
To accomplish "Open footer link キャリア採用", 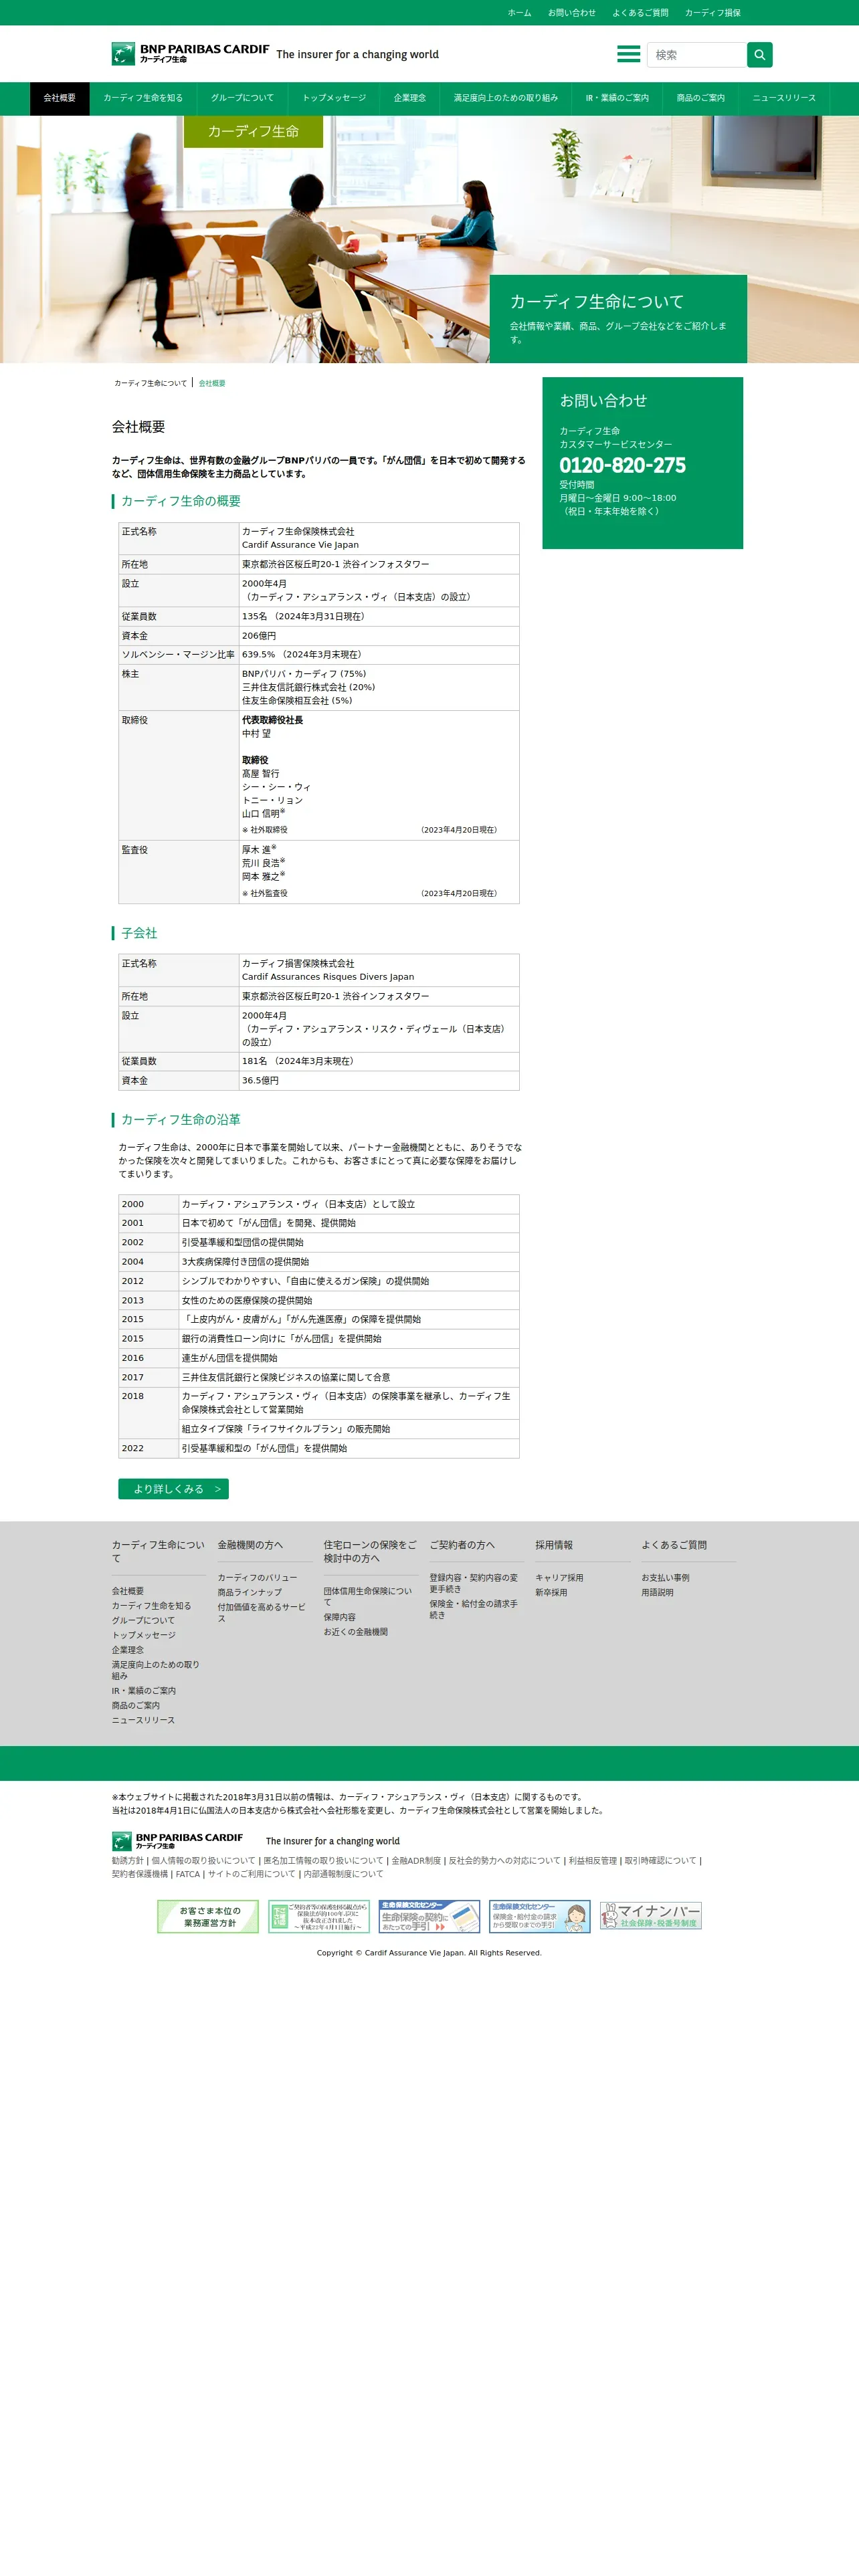I will click(x=559, y=1578).
